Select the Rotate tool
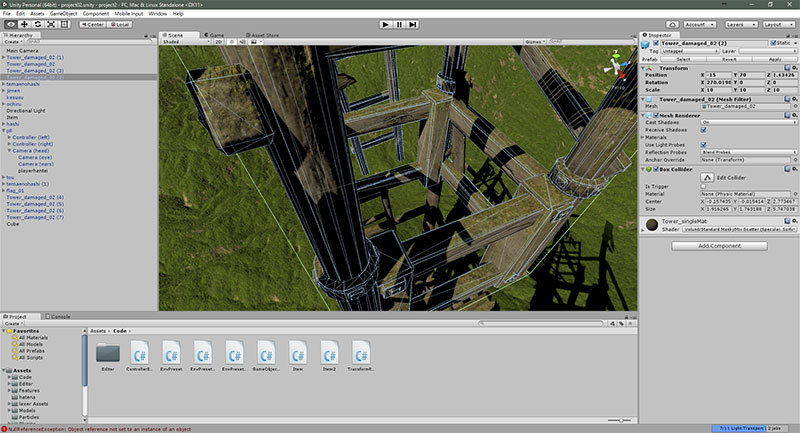 (x=37, y=24)
